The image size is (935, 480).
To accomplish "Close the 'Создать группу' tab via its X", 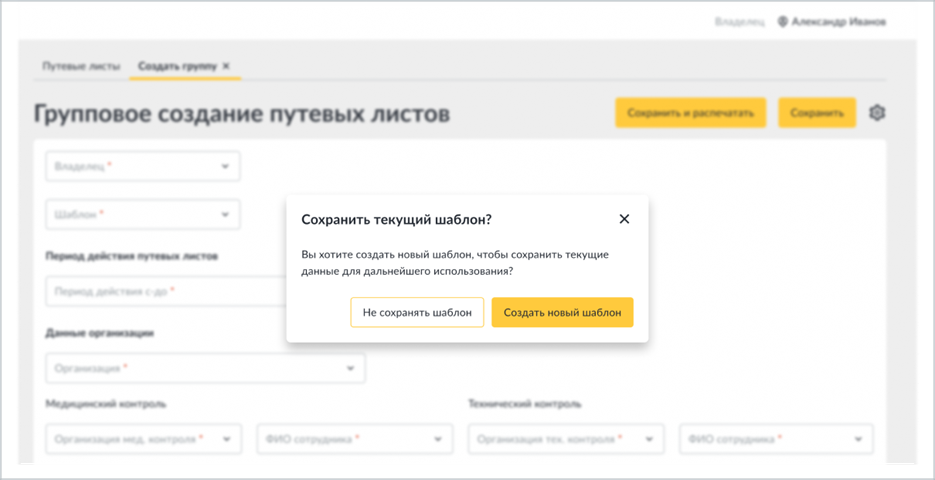I will point(226,66).
